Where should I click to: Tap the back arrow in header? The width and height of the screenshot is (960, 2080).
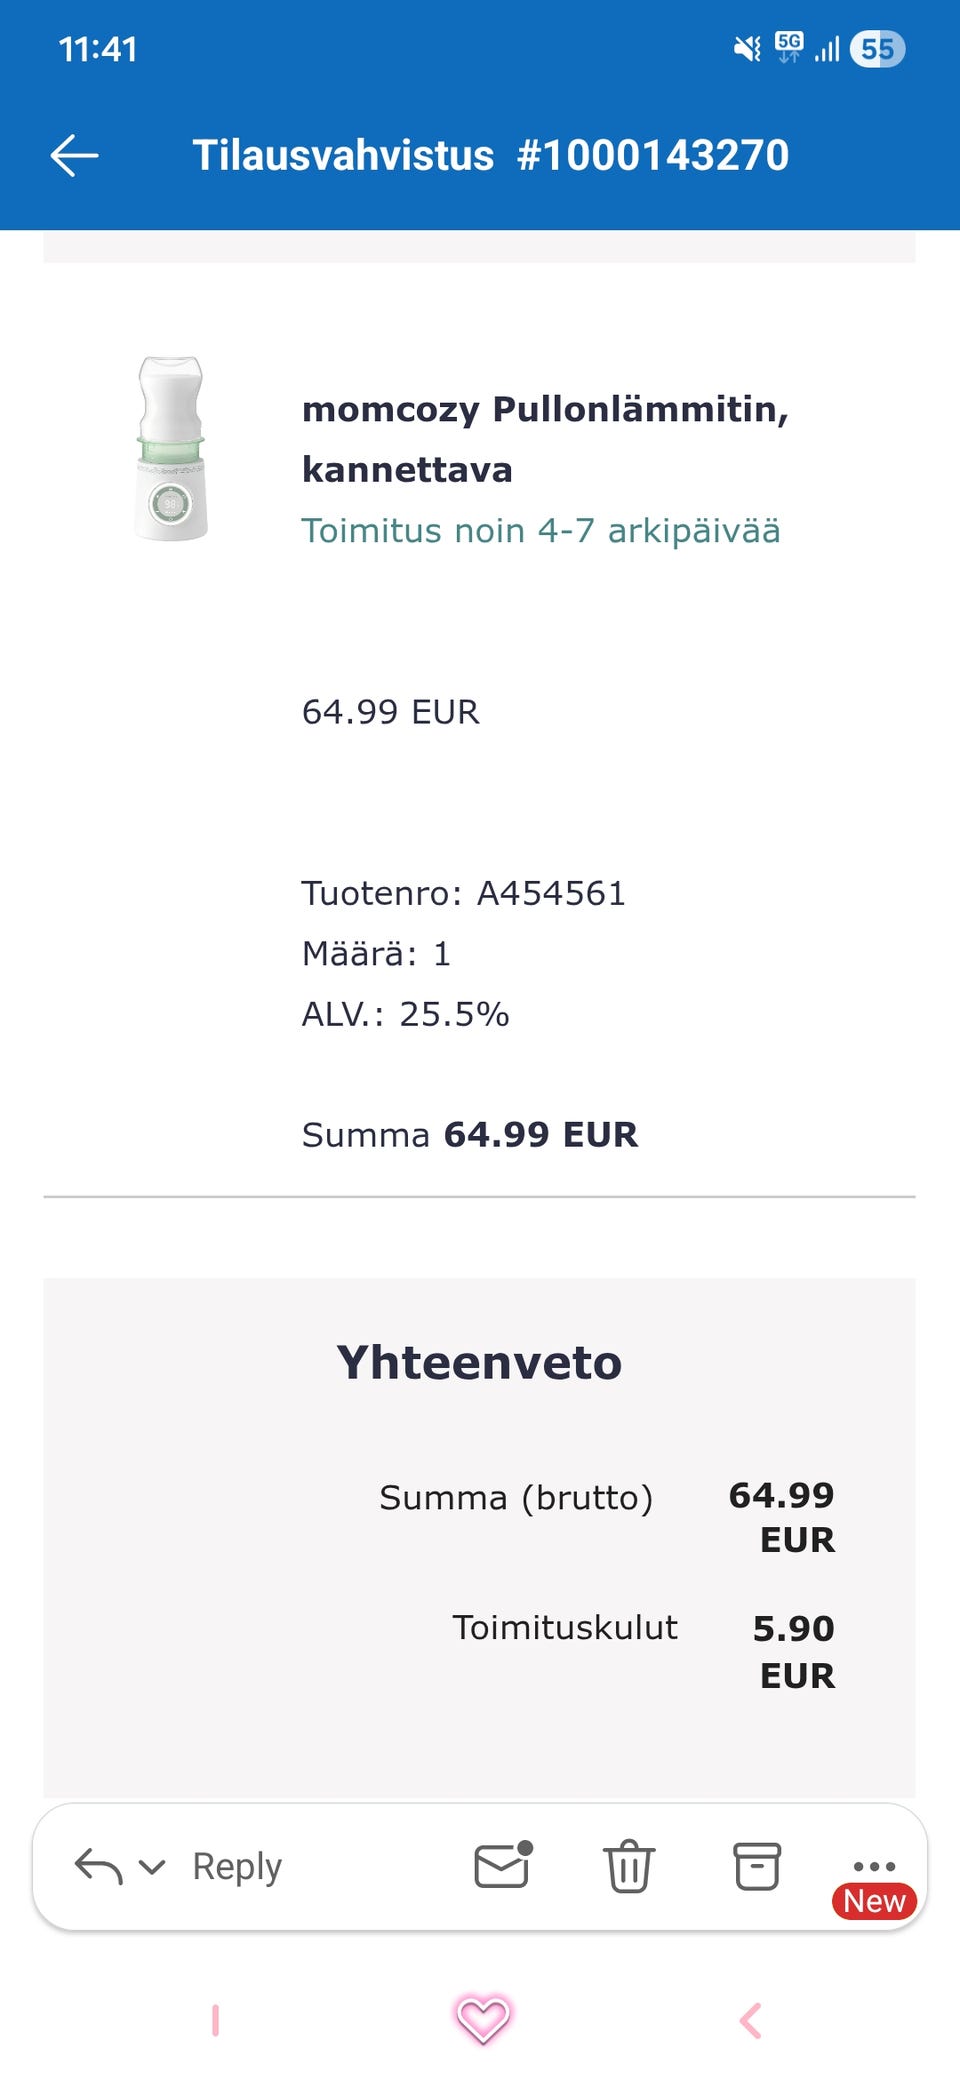coord(75,156)
